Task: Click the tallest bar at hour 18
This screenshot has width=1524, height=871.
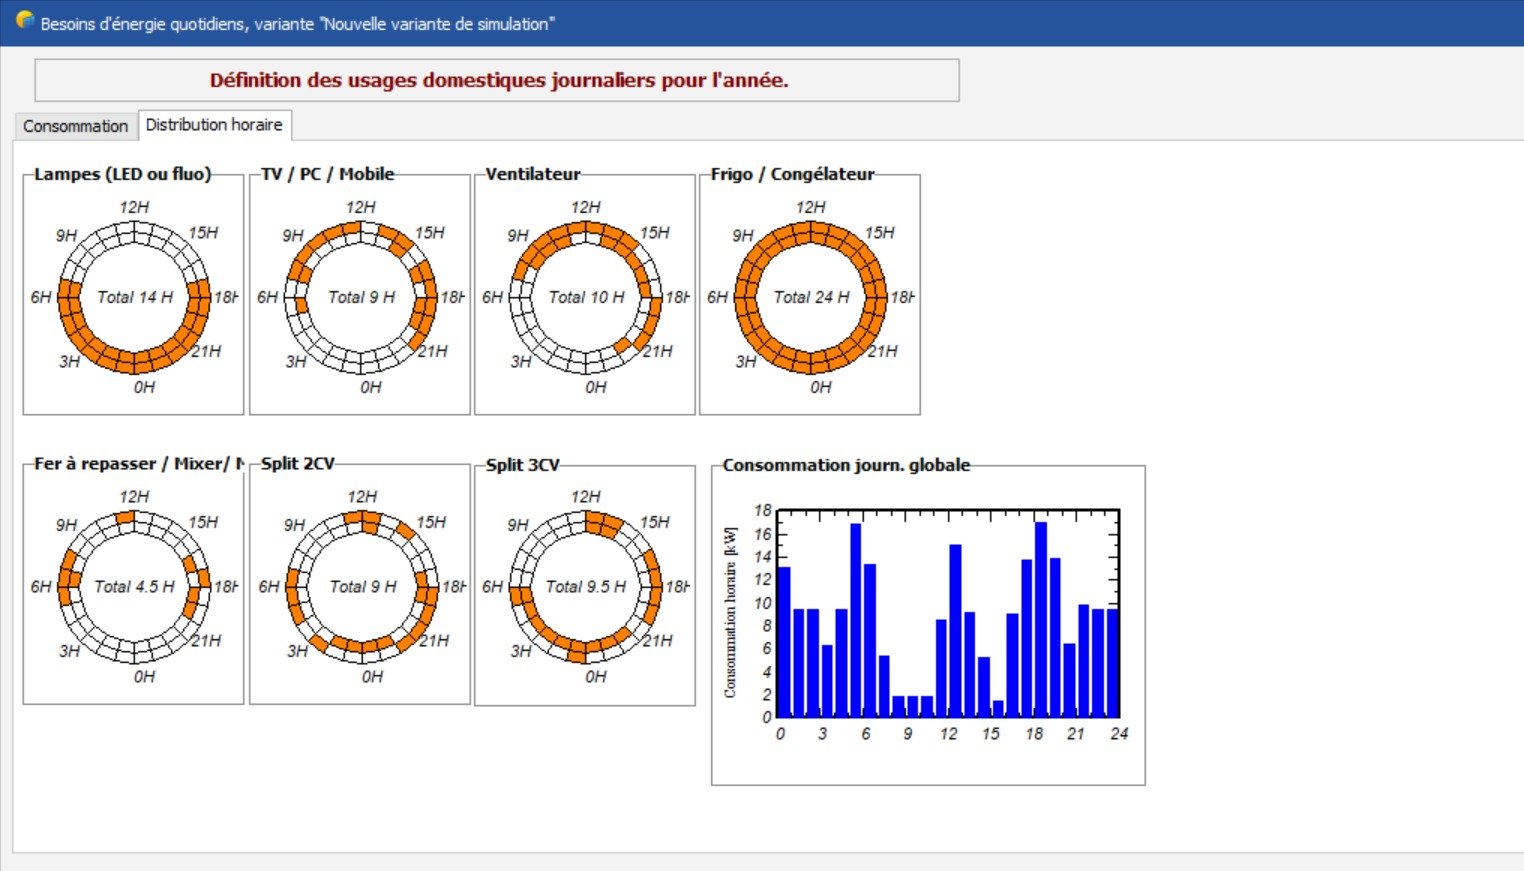Action: pyautogui.click(x=1041, y=620)
